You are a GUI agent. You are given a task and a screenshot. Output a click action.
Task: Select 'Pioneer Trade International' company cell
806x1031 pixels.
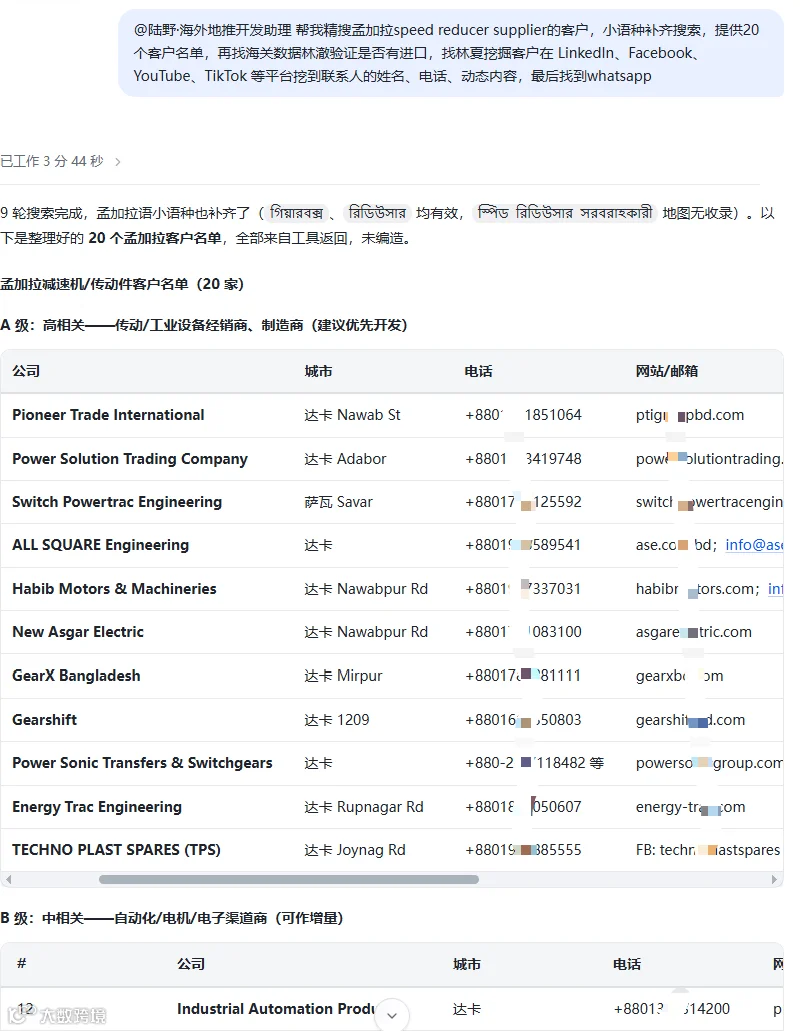click(108, 415)
